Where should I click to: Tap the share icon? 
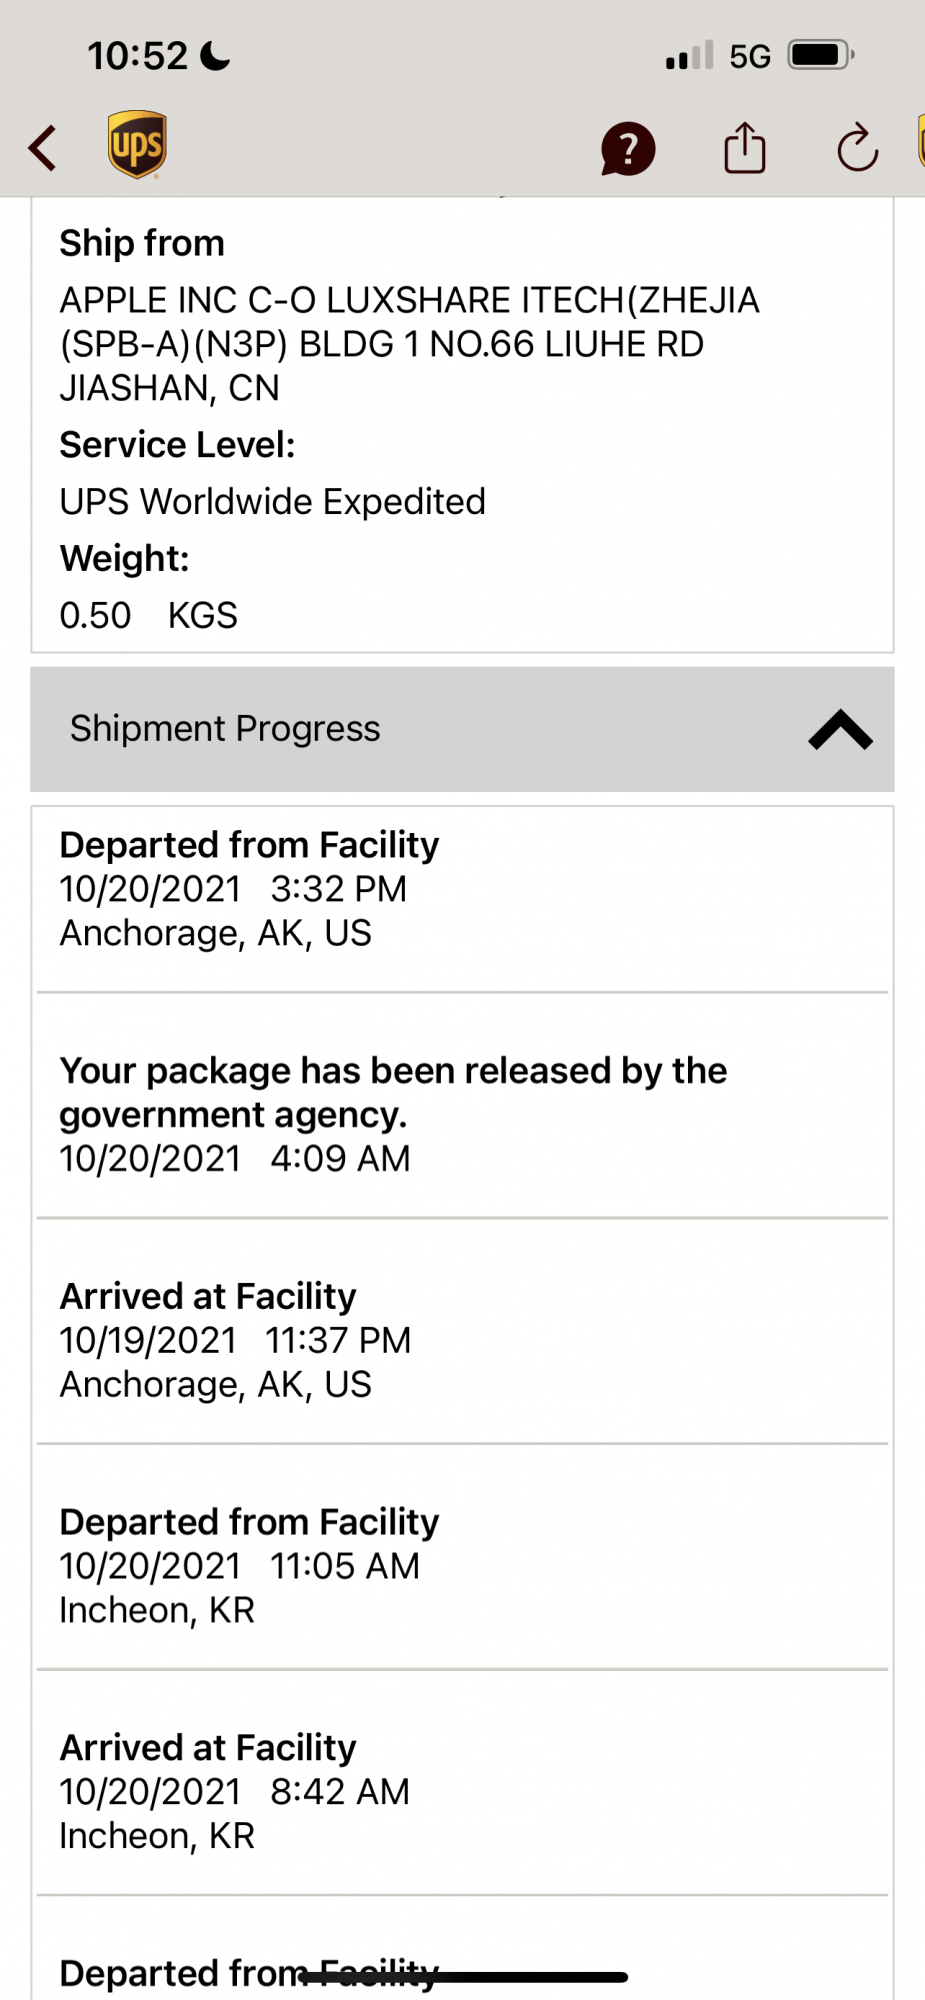tap(744, 148)
